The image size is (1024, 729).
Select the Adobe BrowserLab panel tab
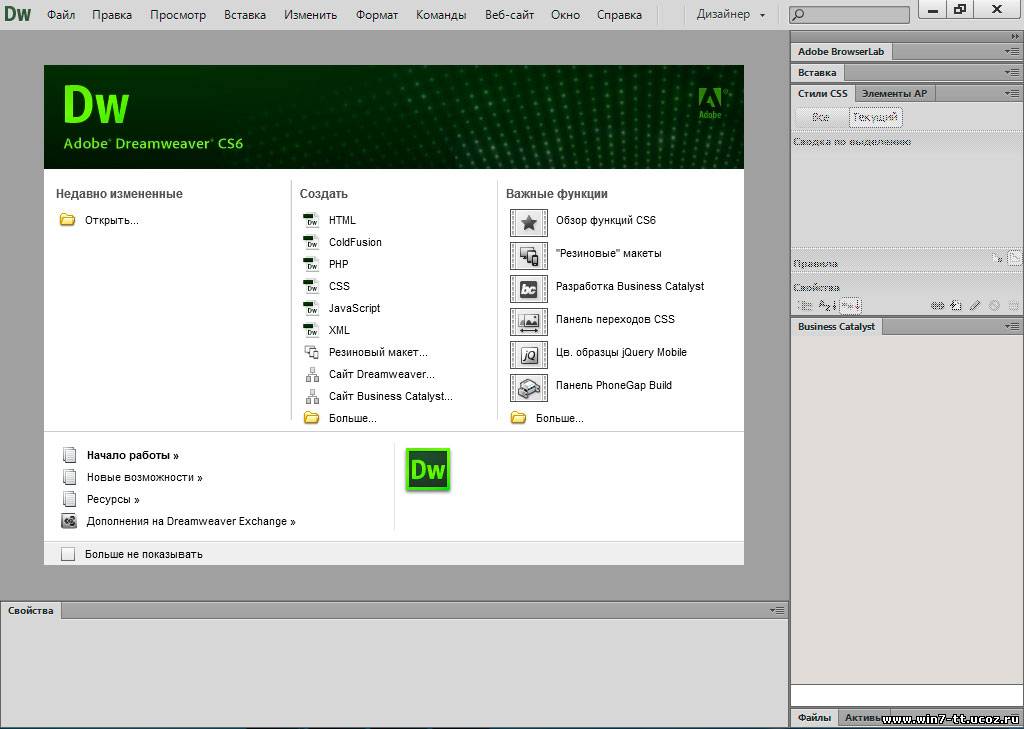pos(841,51)
